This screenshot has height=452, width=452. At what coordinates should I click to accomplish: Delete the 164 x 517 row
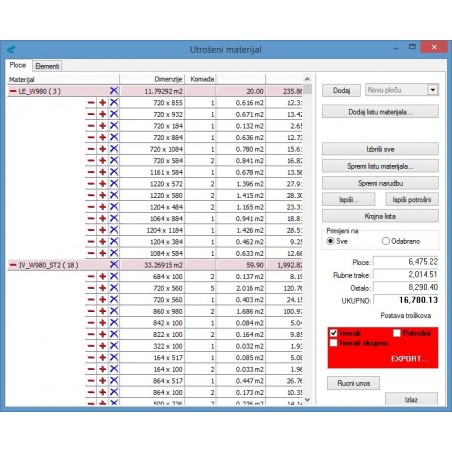[114, 357]
